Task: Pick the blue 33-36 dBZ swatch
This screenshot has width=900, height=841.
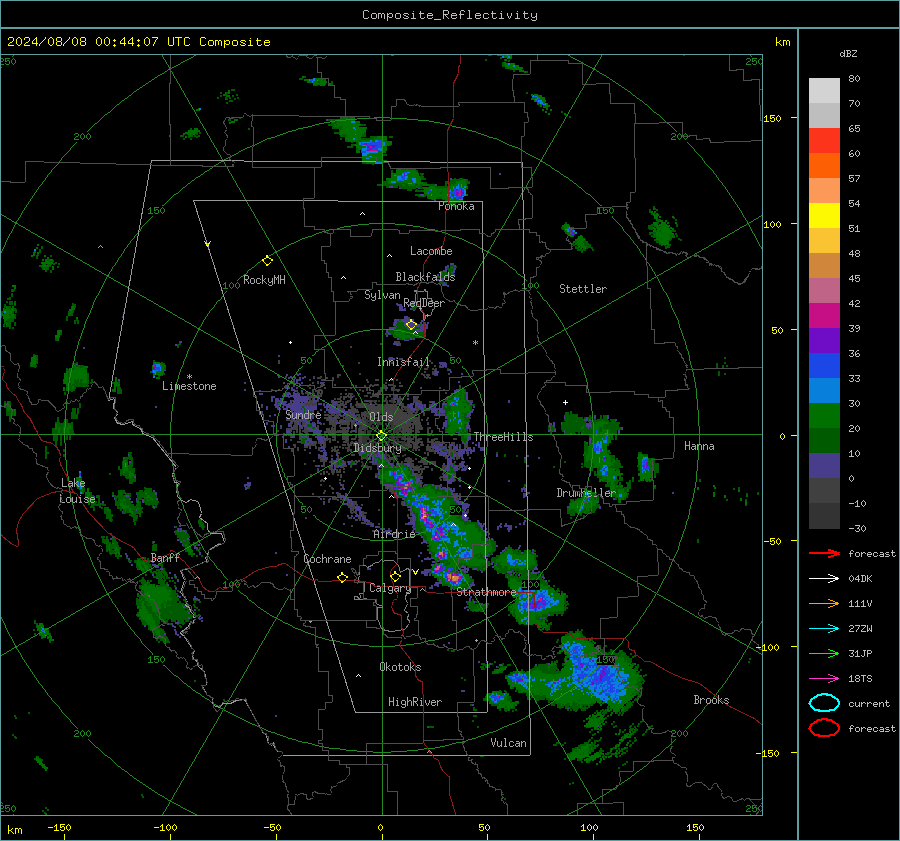Action: click(824, 366)
